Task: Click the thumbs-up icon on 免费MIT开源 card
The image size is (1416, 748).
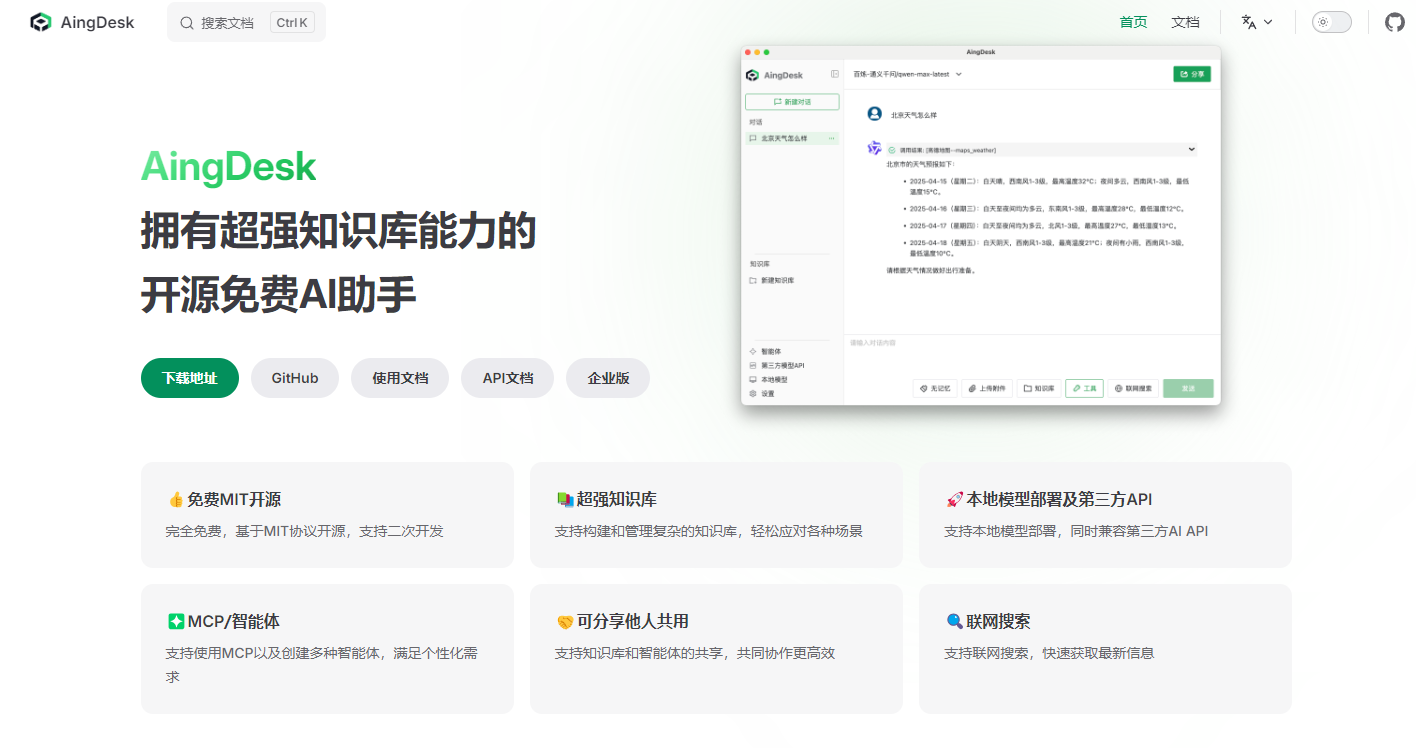Action: [x=176, y=500]
